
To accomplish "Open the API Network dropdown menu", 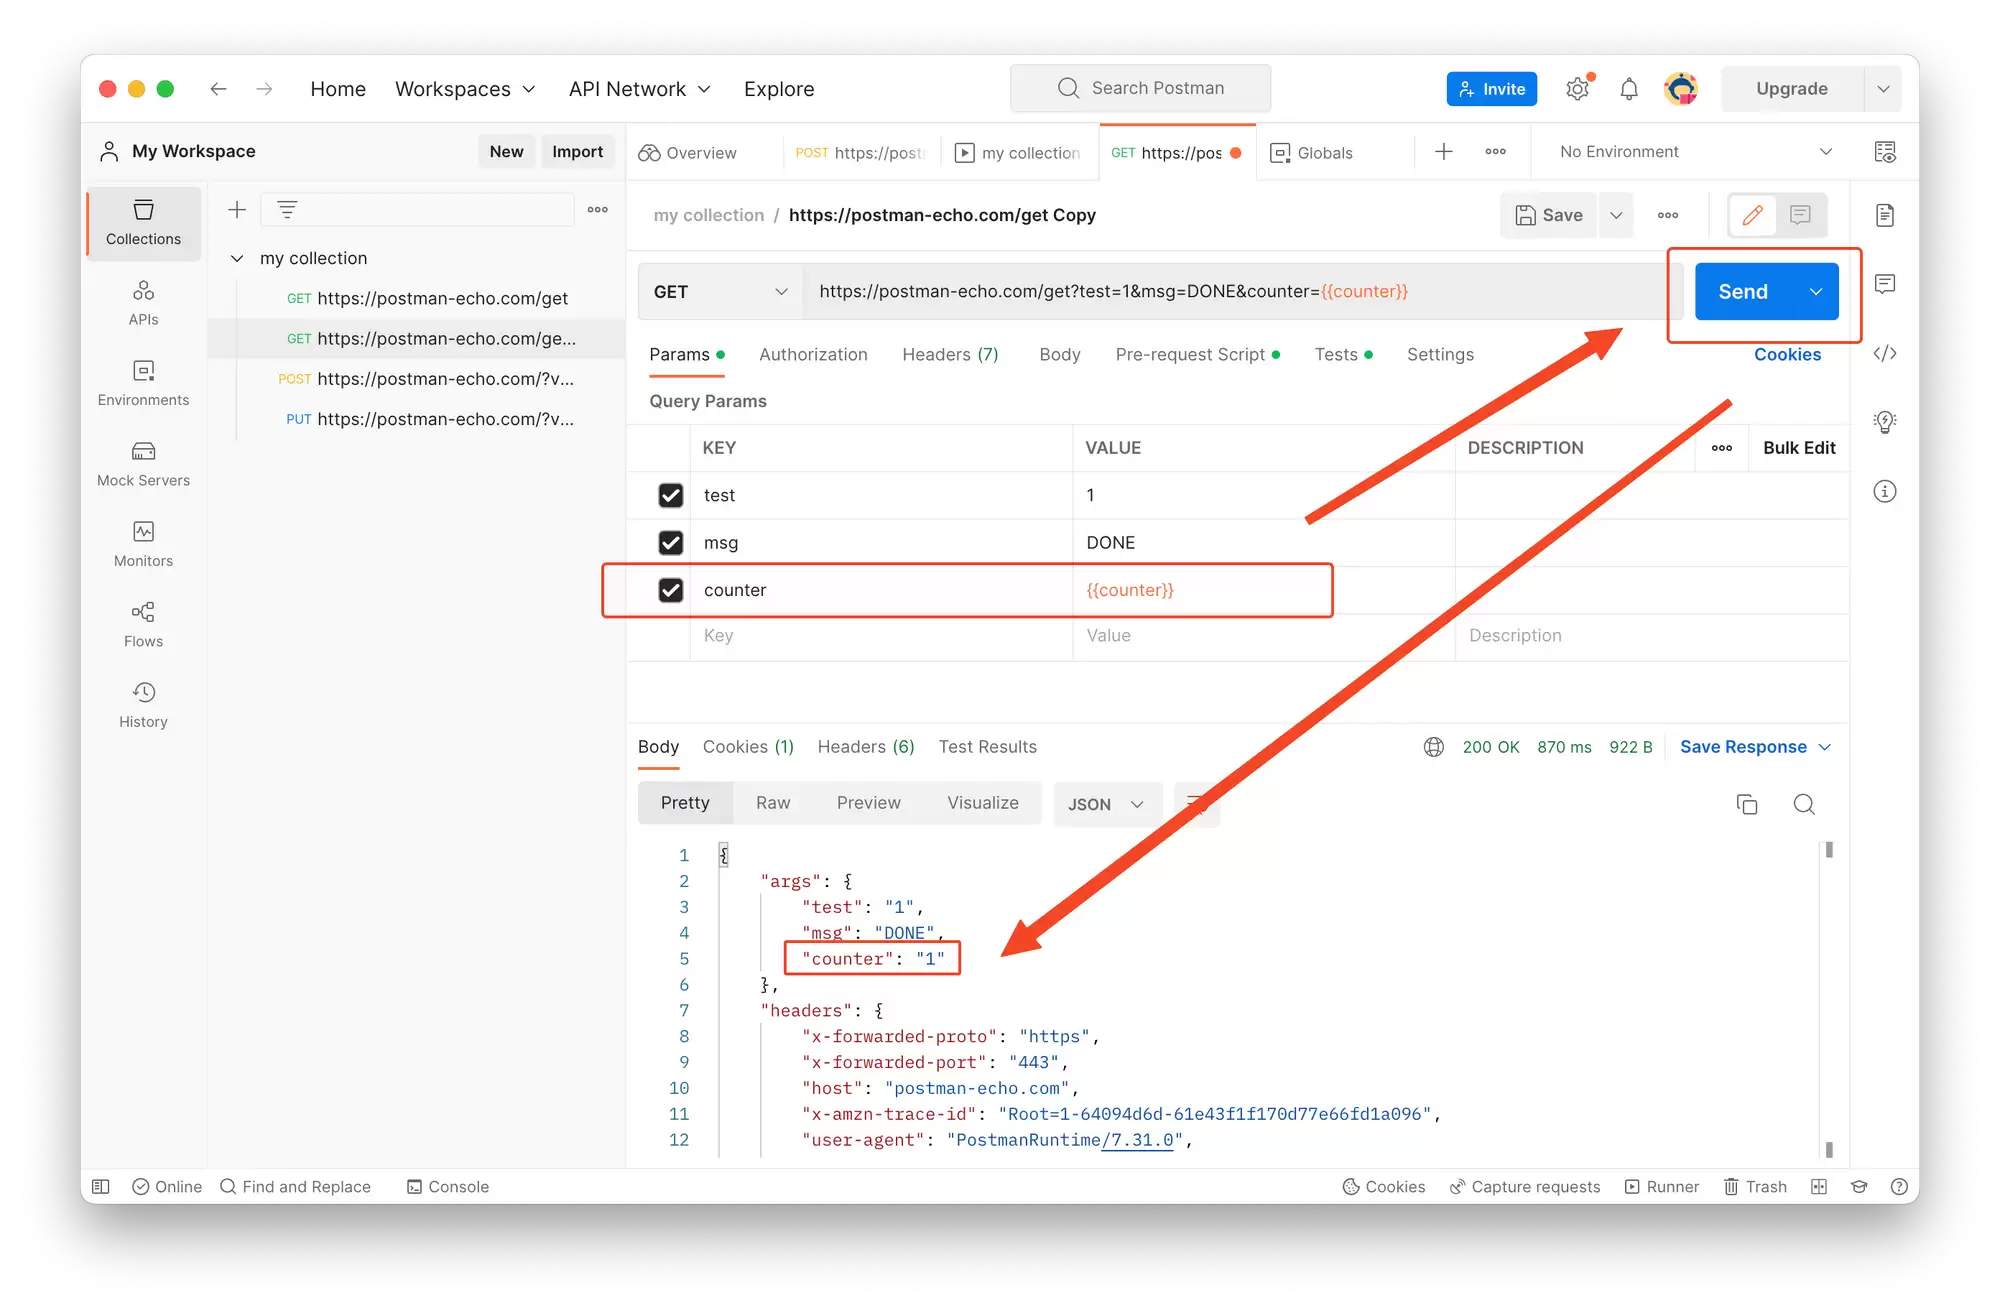I will (640, 89).
